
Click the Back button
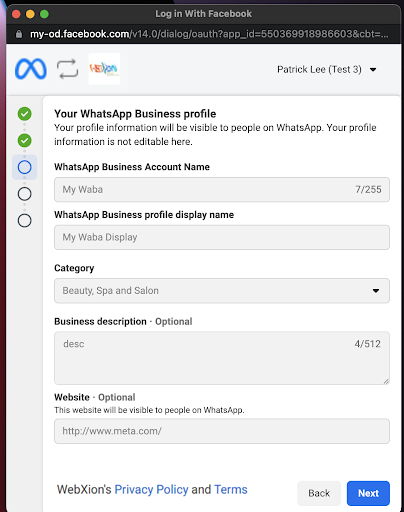(319, 493)
